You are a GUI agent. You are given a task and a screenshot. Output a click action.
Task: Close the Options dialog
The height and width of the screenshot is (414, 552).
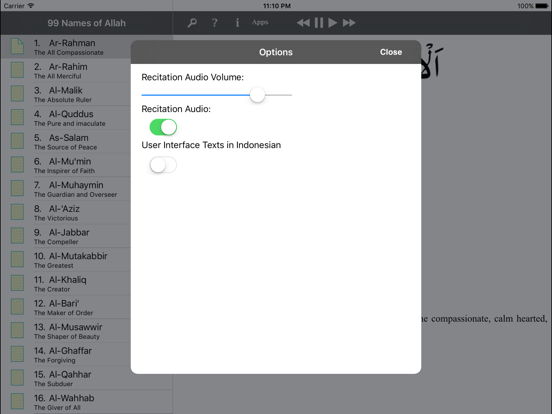pos(391,52)
